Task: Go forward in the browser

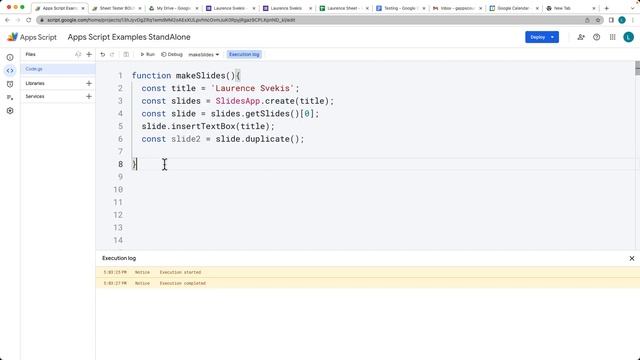Action: [x=18, y=20]
